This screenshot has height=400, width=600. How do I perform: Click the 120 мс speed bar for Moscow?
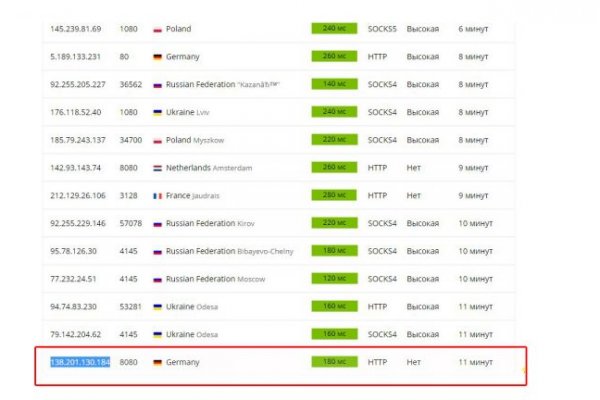334,280
